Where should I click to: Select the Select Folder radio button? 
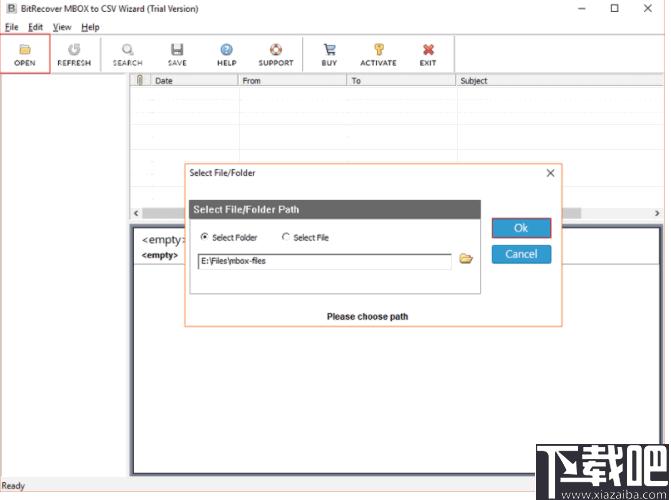(x=204, y=237)
